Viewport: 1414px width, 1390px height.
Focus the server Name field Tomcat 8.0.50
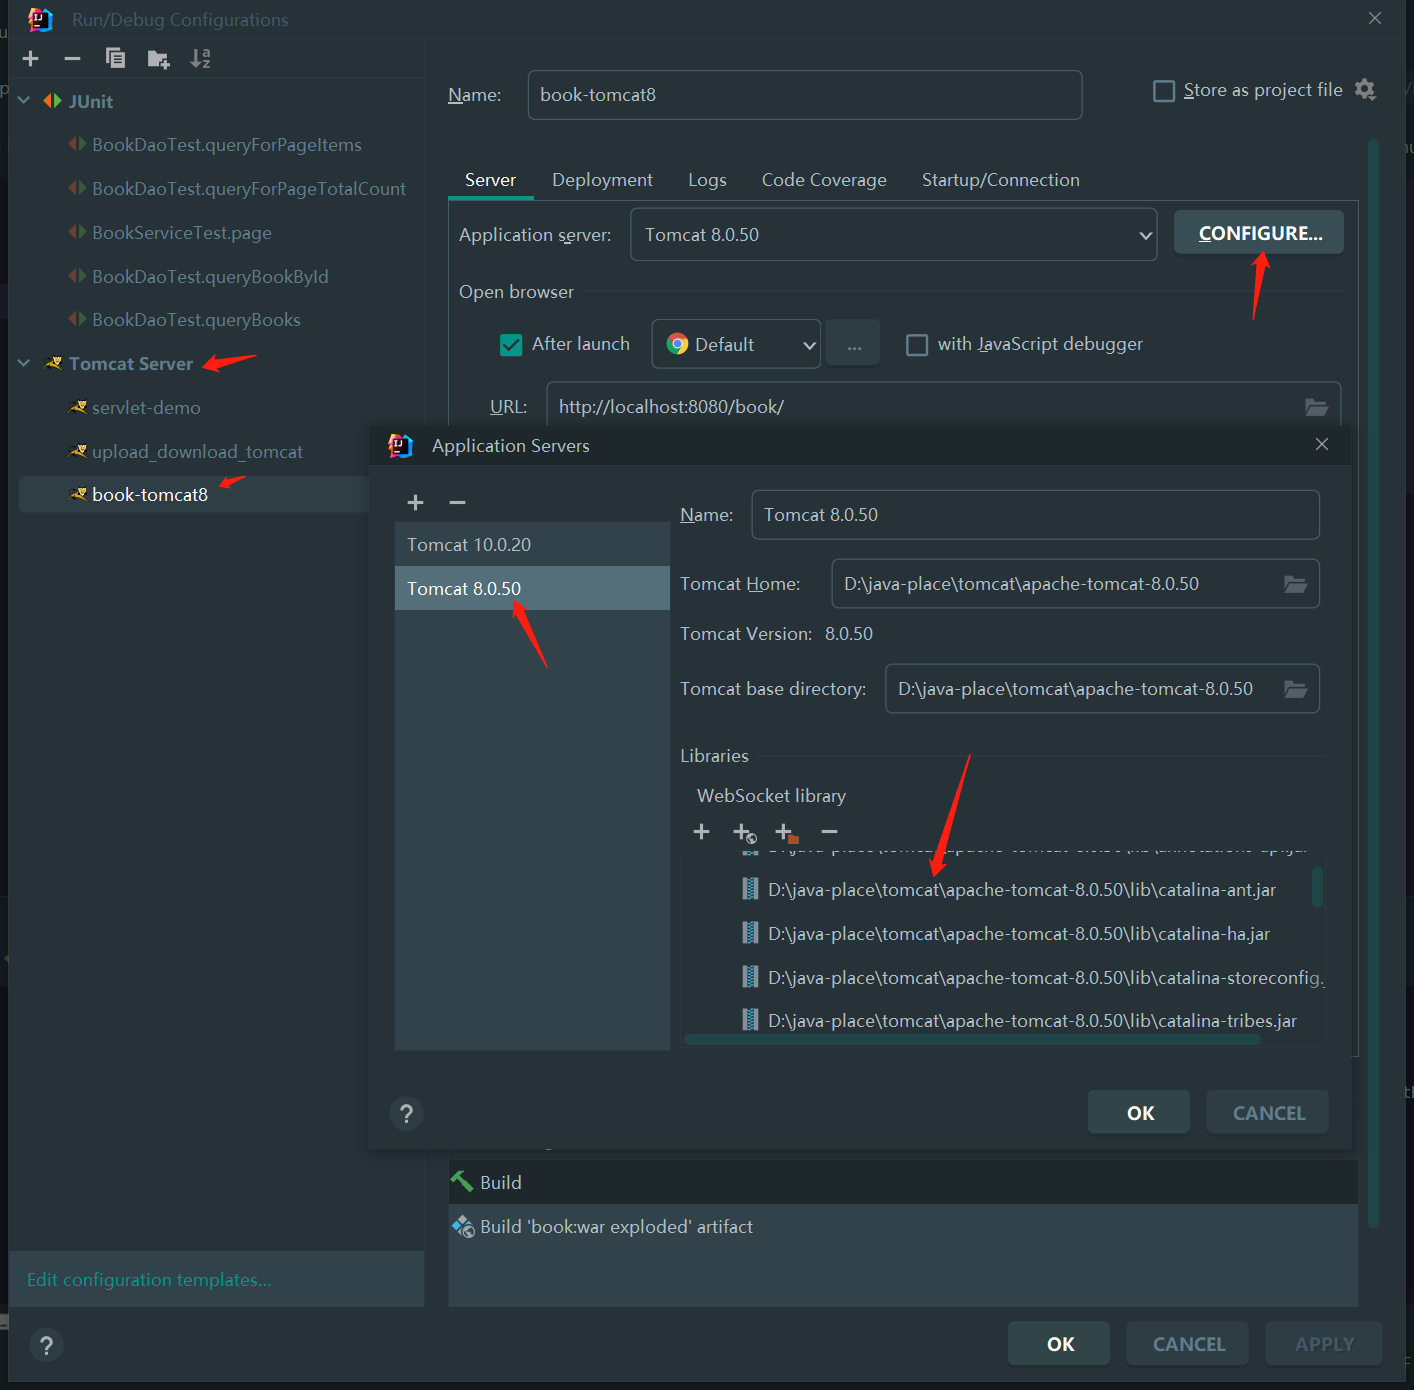[1035, 515]
